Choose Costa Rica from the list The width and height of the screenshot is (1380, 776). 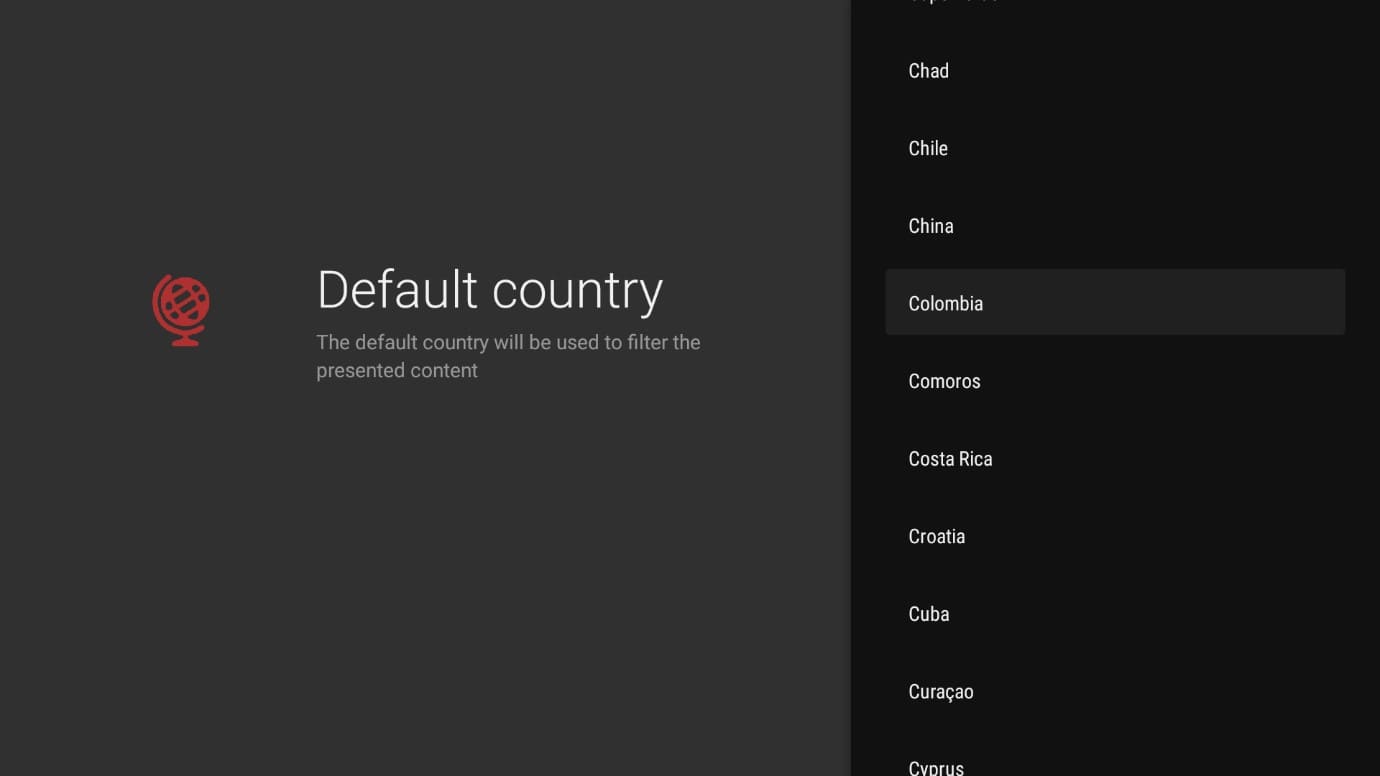(949, 459)
